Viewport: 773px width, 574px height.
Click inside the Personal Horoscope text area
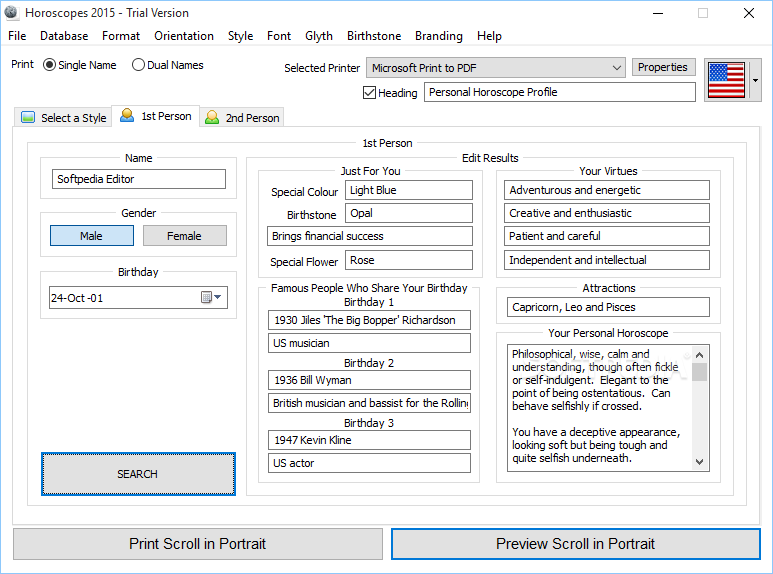point(599,408)
